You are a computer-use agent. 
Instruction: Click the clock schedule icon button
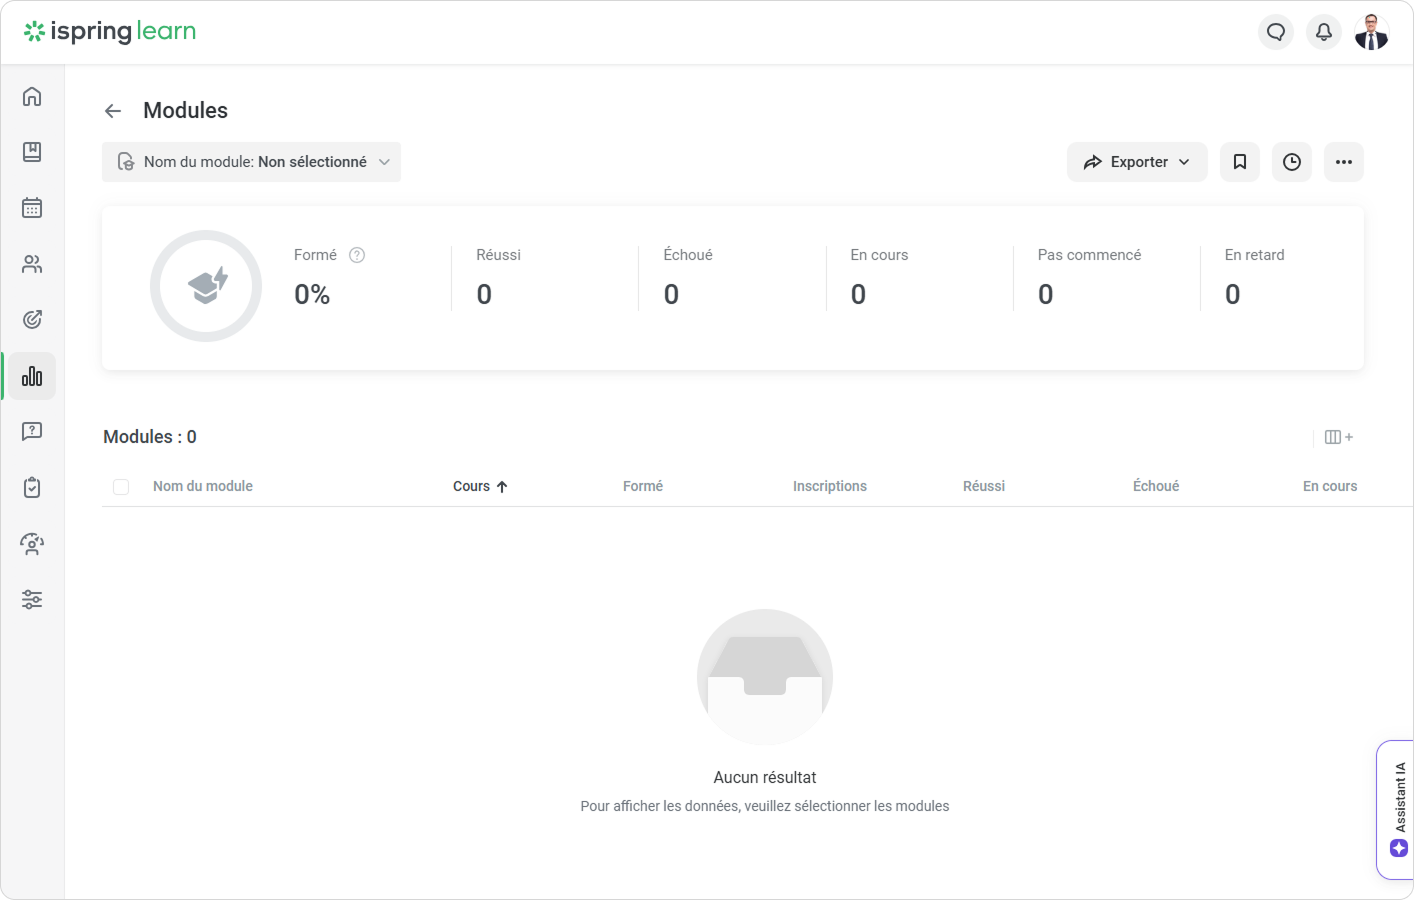coord(1292,162)
